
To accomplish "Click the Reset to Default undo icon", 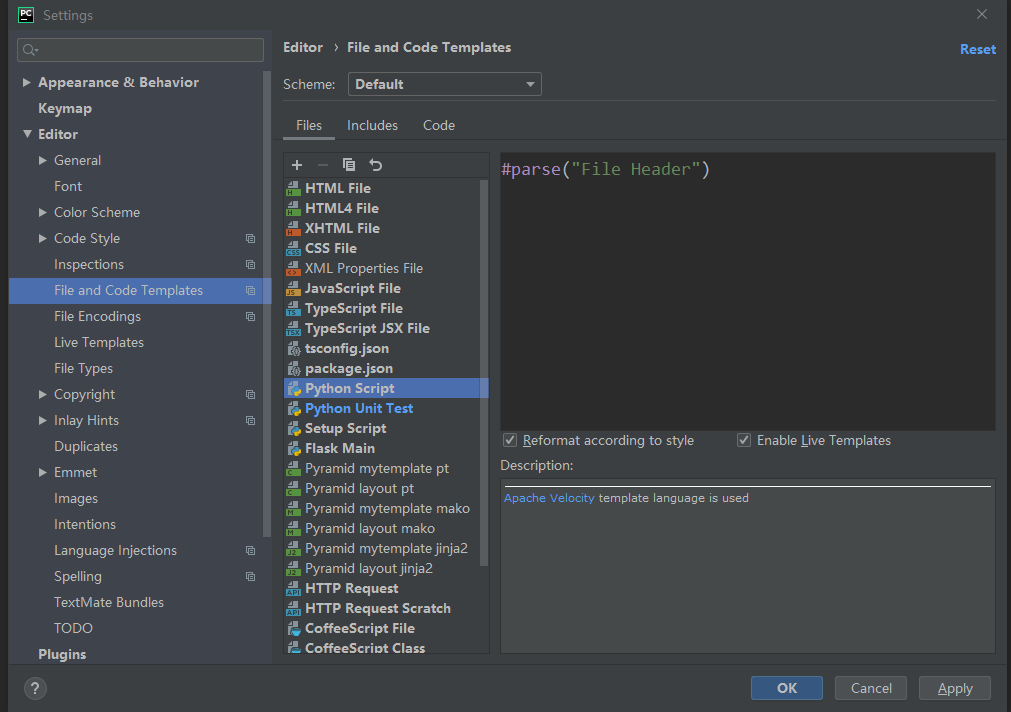I will [x=376, y=165].
